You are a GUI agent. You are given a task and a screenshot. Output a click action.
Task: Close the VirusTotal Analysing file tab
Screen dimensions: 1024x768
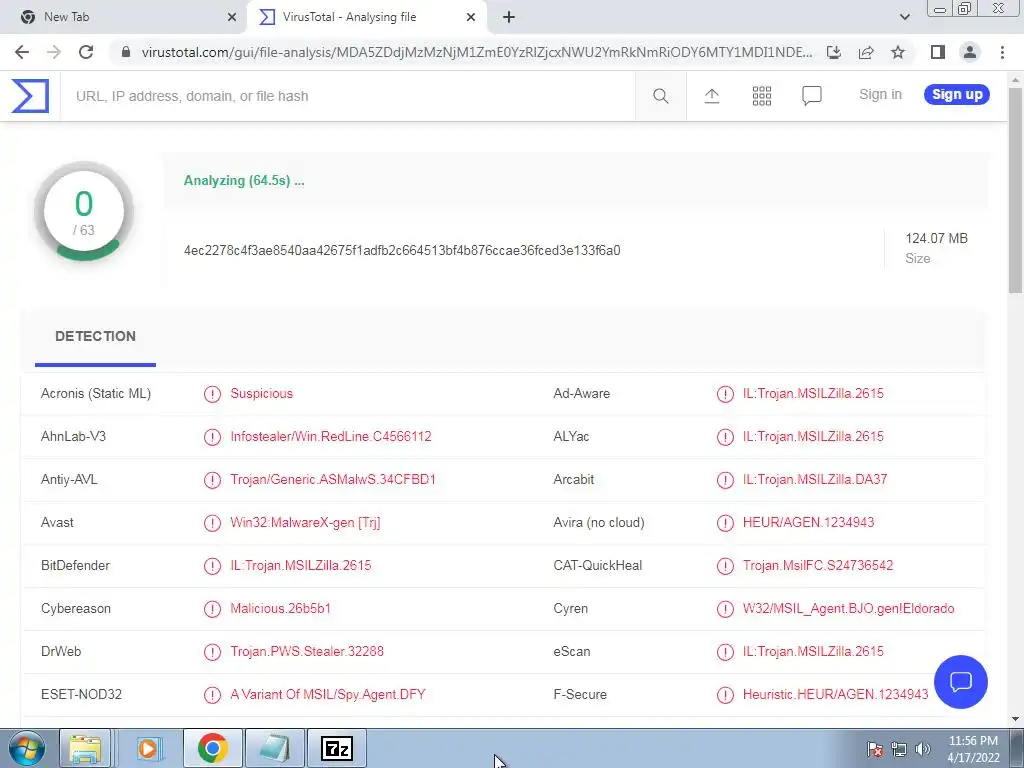pos(471,17)
